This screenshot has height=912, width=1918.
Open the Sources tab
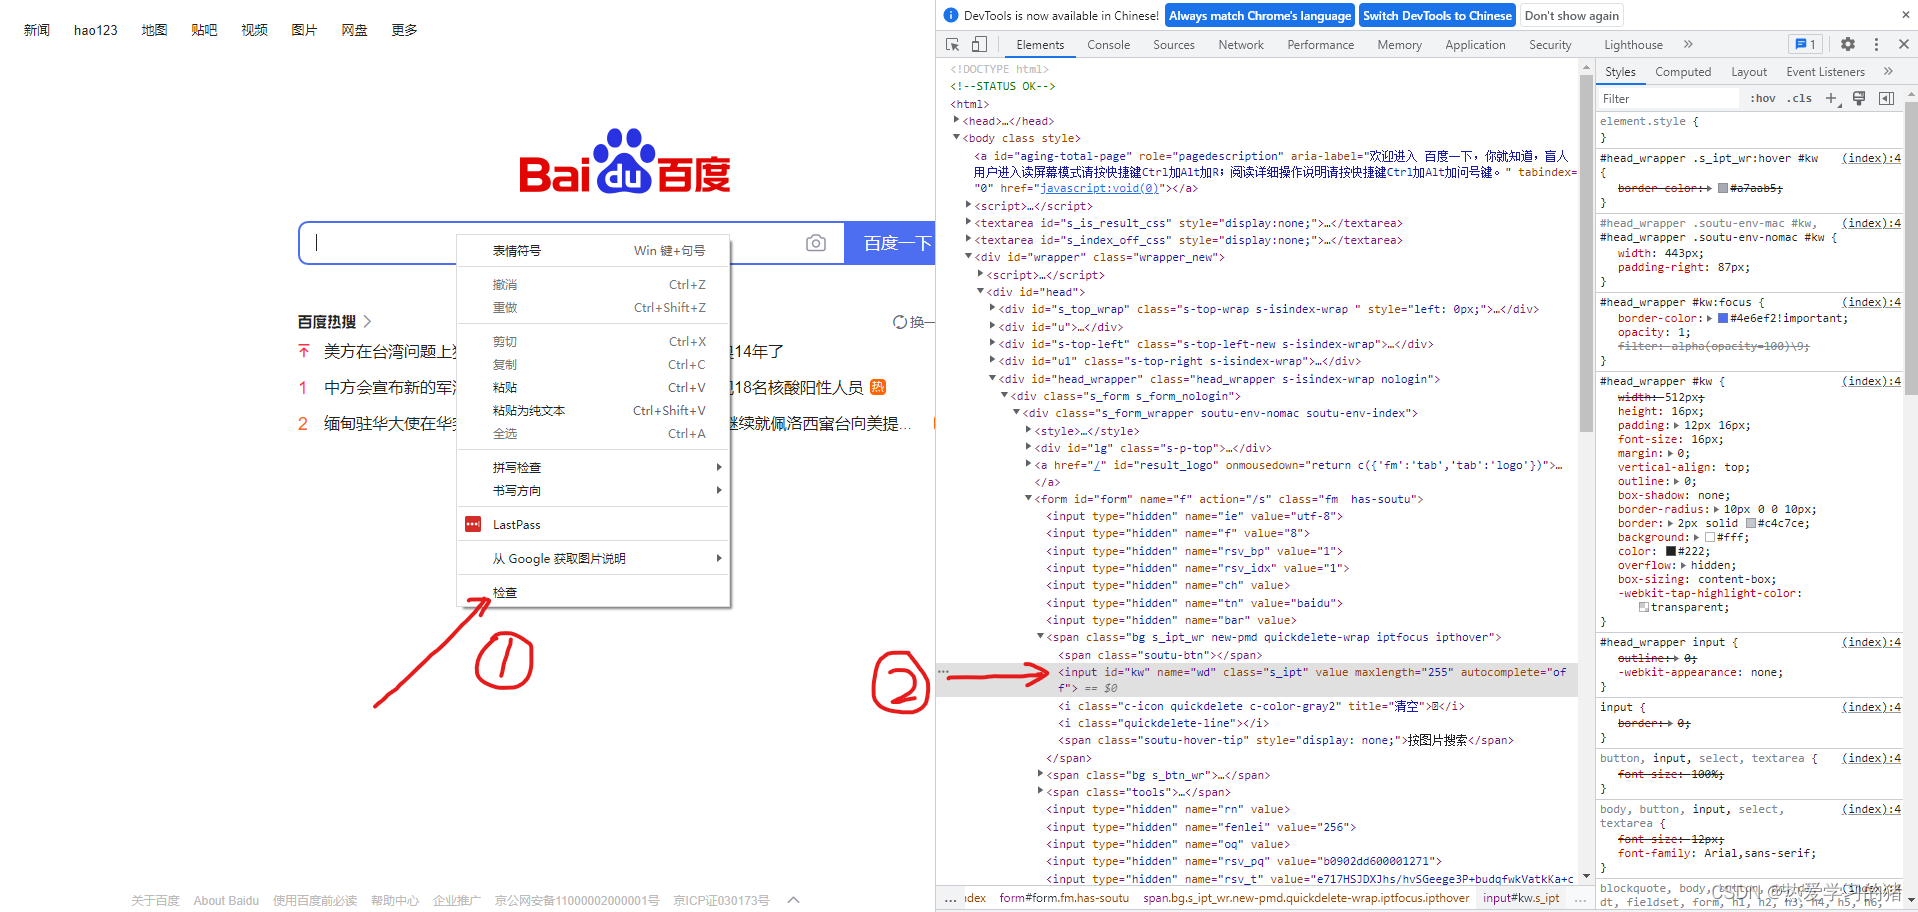click(x=1174, y=45)
